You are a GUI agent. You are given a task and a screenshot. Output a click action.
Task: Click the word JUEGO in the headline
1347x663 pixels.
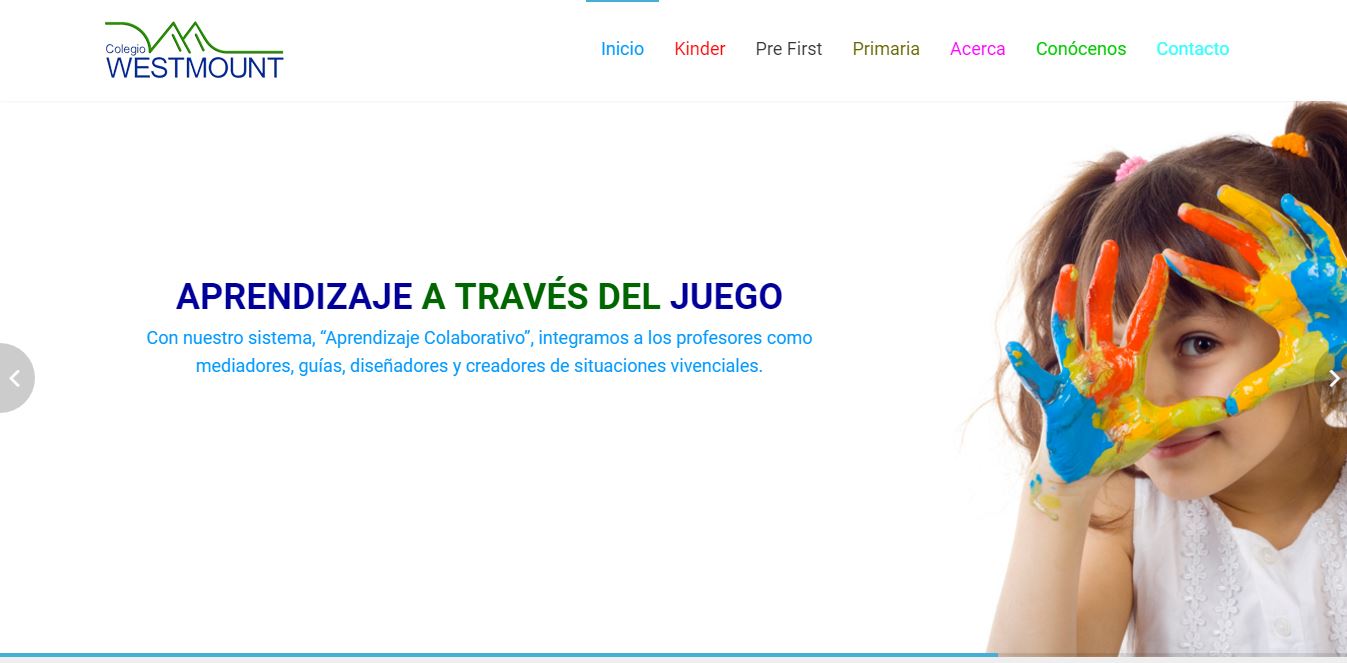click(x=725, y=297)
